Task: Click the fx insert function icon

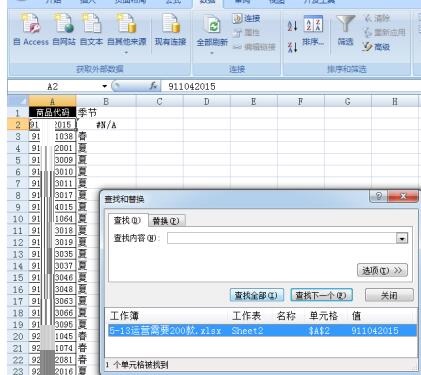Action: [x=153, y=86]
